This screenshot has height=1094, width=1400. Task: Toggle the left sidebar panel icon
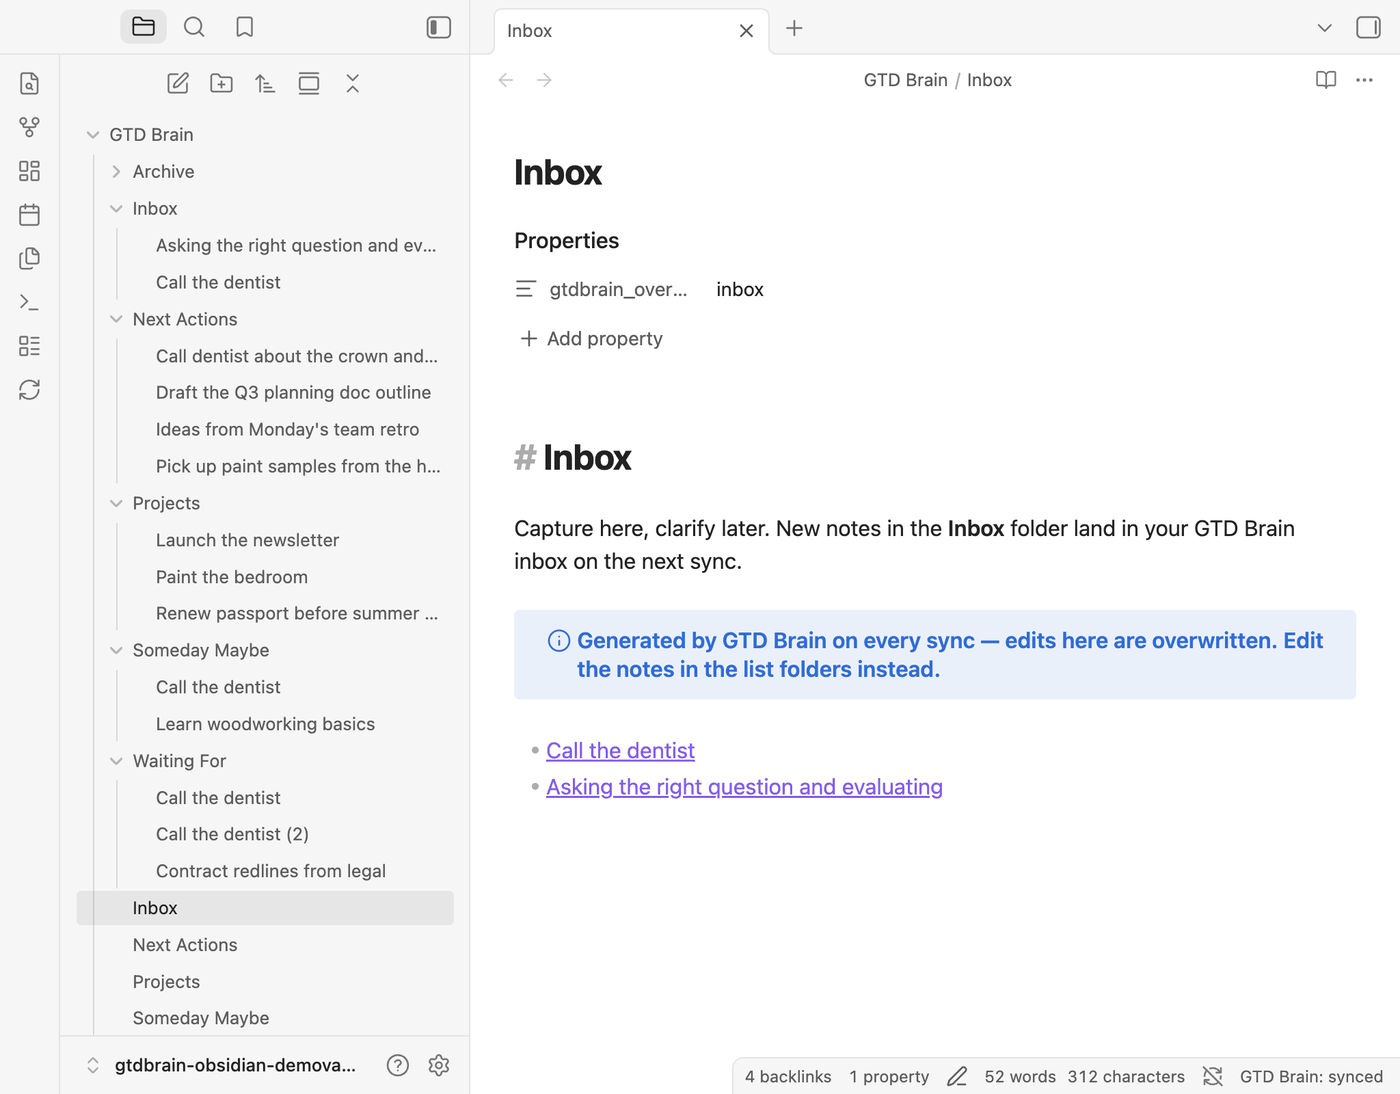click(439, 27)
